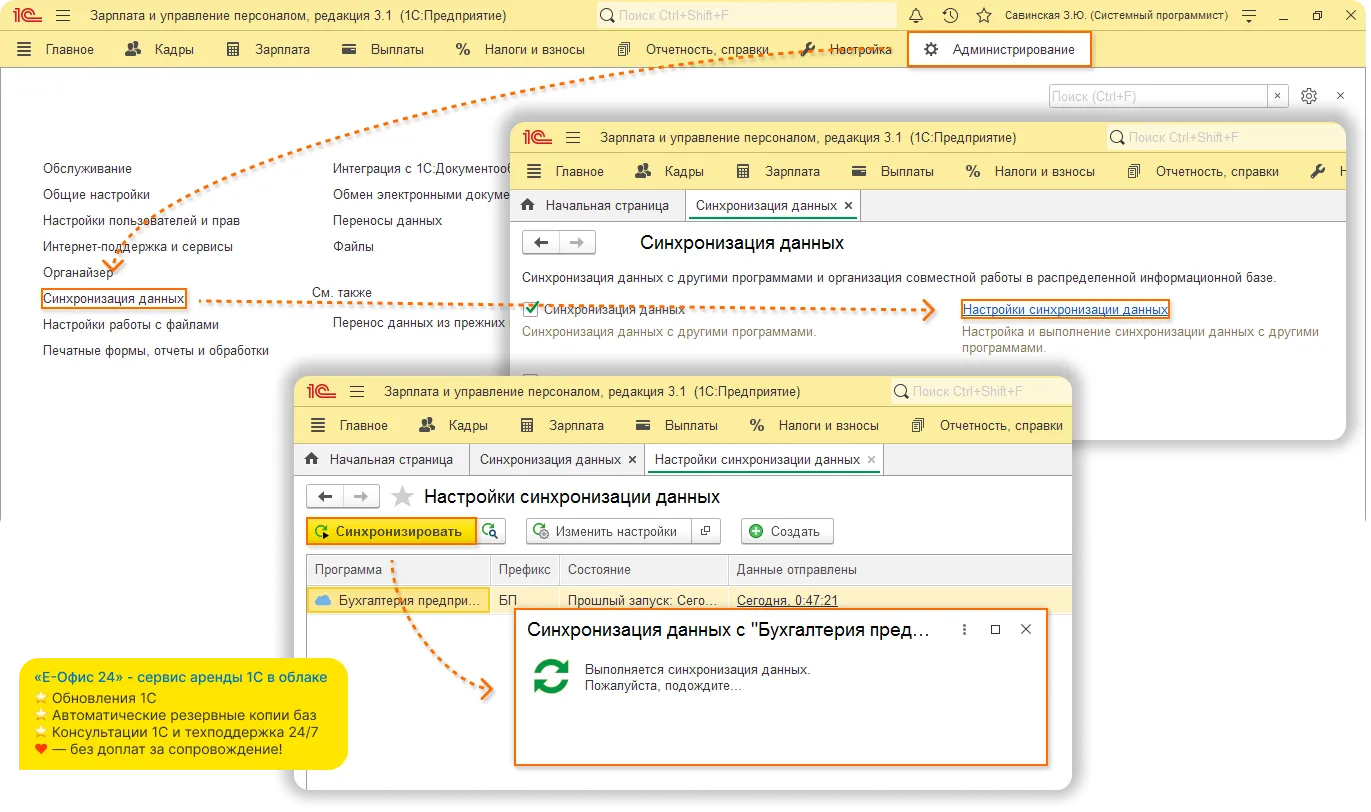This screenshot has height=812, width=1371.
Task: Open the Администрирование section
Action: (998, 49)
